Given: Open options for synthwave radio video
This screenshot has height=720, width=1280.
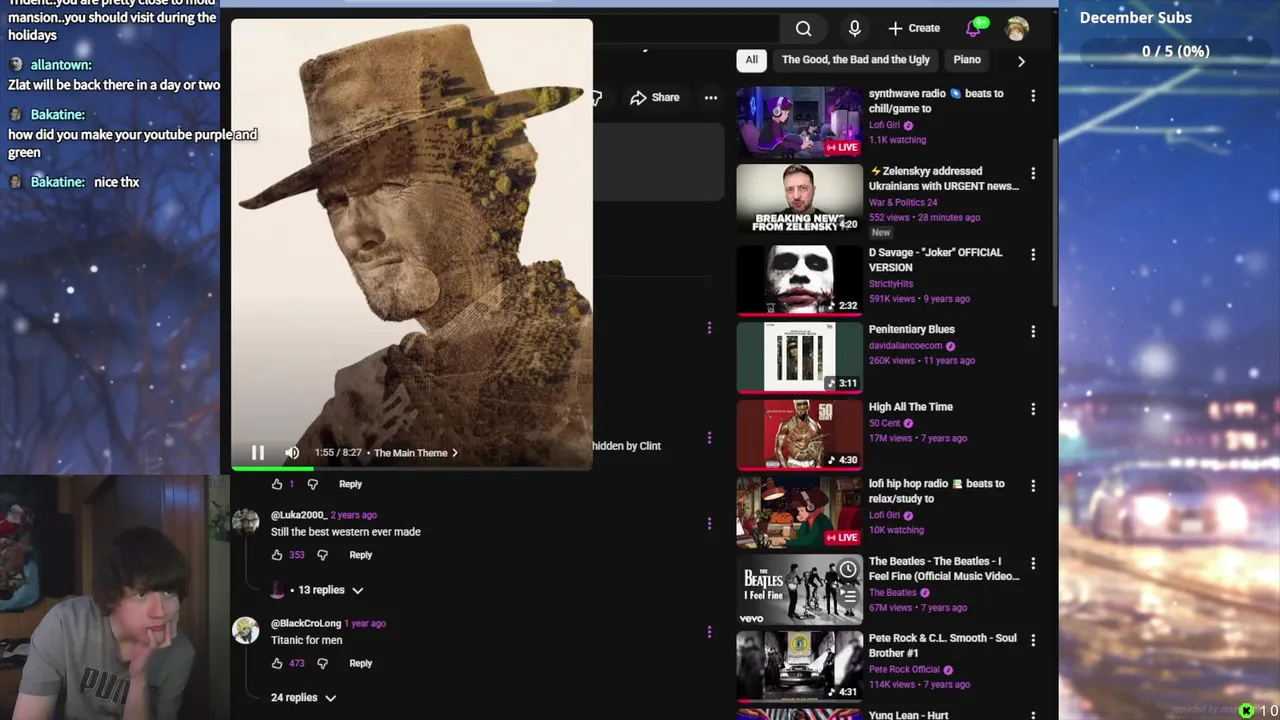Looking at the screenshot, I should tap(1033, 96).
